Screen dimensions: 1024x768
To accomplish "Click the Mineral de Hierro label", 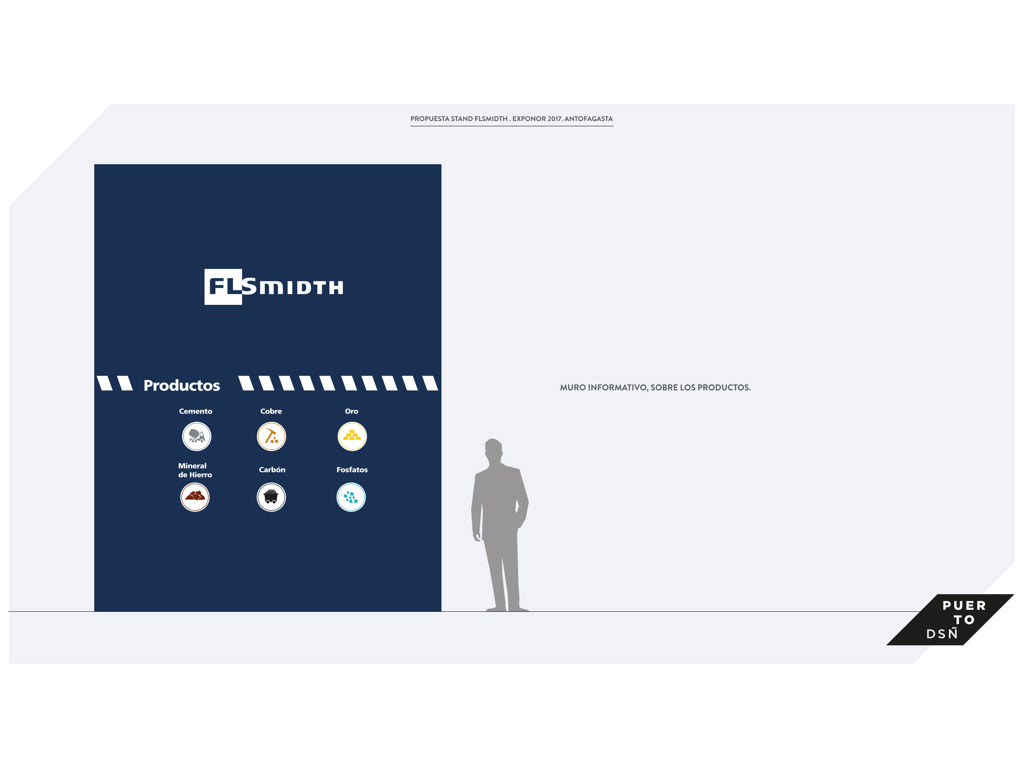I will coord(195,470).
